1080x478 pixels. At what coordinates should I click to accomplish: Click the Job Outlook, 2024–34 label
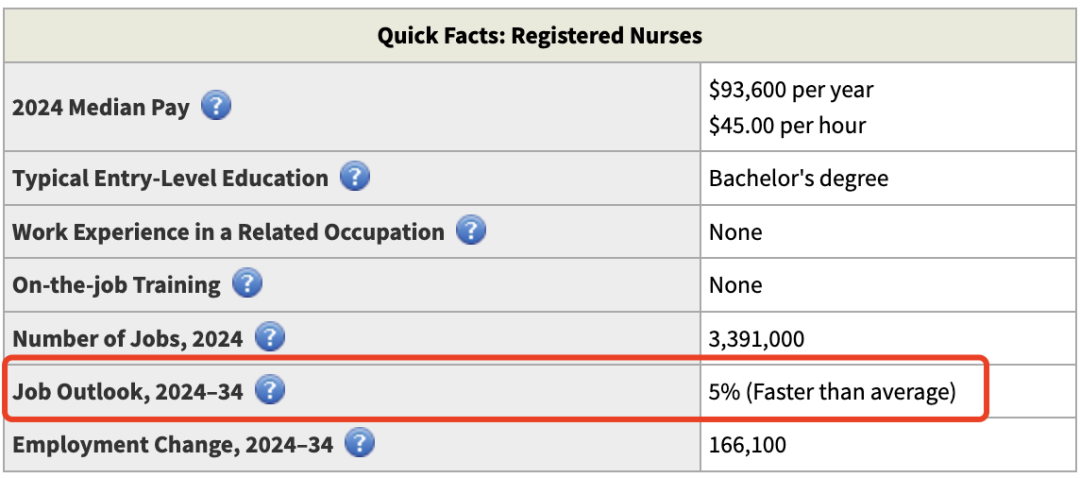click(x=128, y=392)
